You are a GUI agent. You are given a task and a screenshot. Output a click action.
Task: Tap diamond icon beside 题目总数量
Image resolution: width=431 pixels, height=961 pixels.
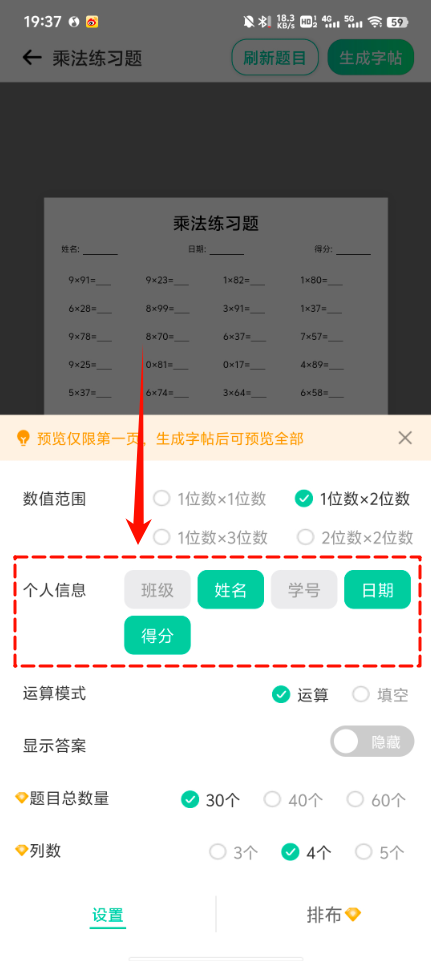coord(21,797)
